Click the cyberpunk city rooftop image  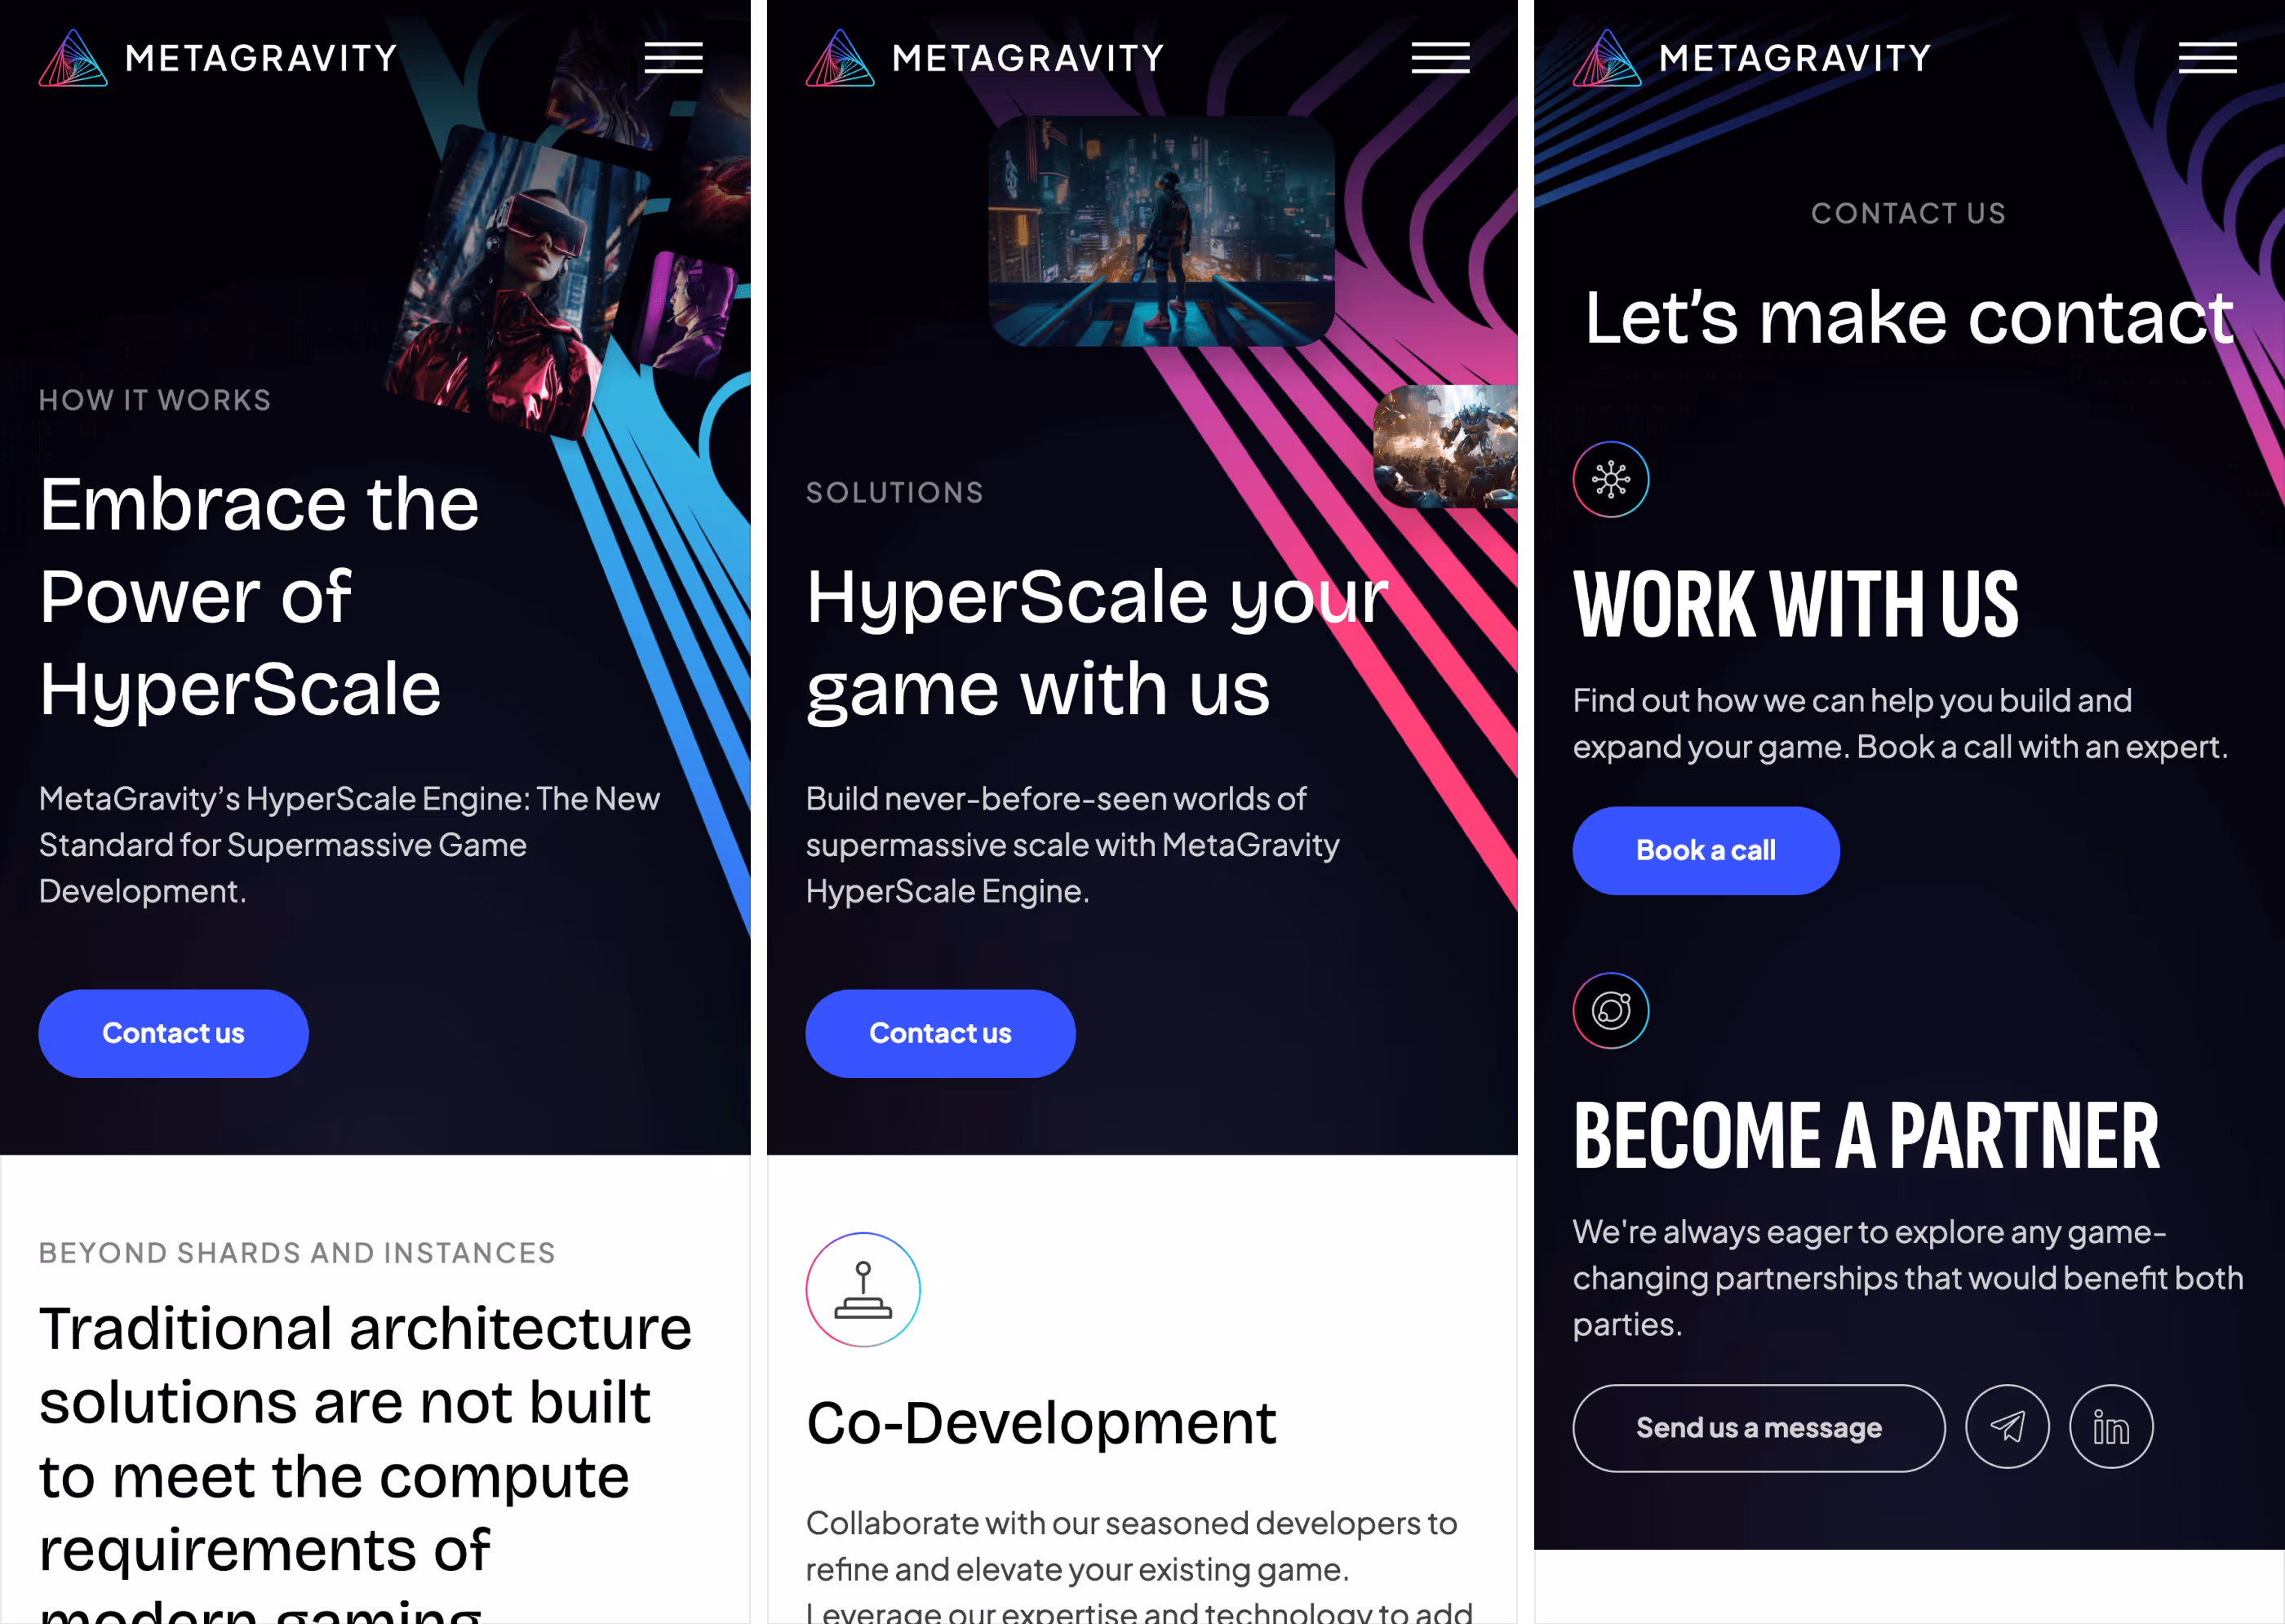pyautogui.click(x=1161, y=231)
